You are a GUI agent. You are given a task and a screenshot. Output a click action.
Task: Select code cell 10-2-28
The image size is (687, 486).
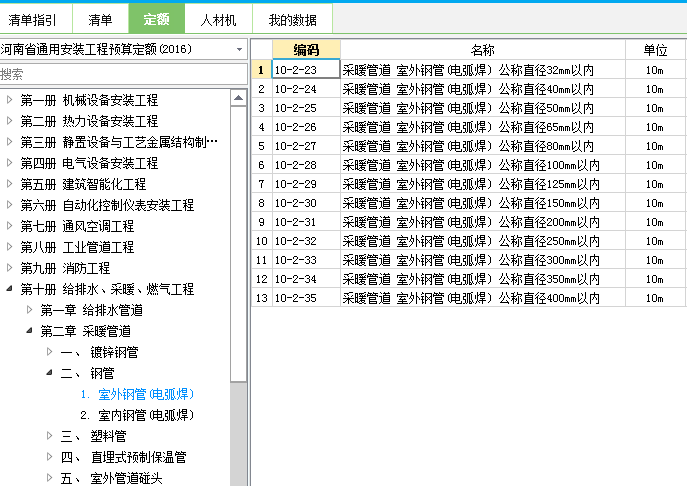coord(306,165)
